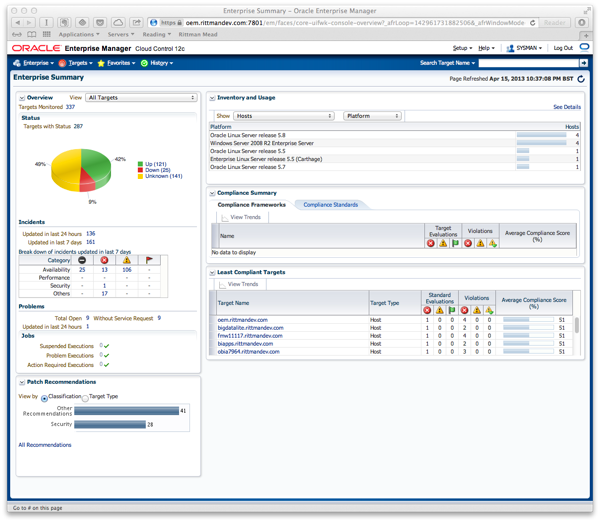Open the Safari bookmarks book icon
Viewport: 600px width, 522px height.
point(32,34)
